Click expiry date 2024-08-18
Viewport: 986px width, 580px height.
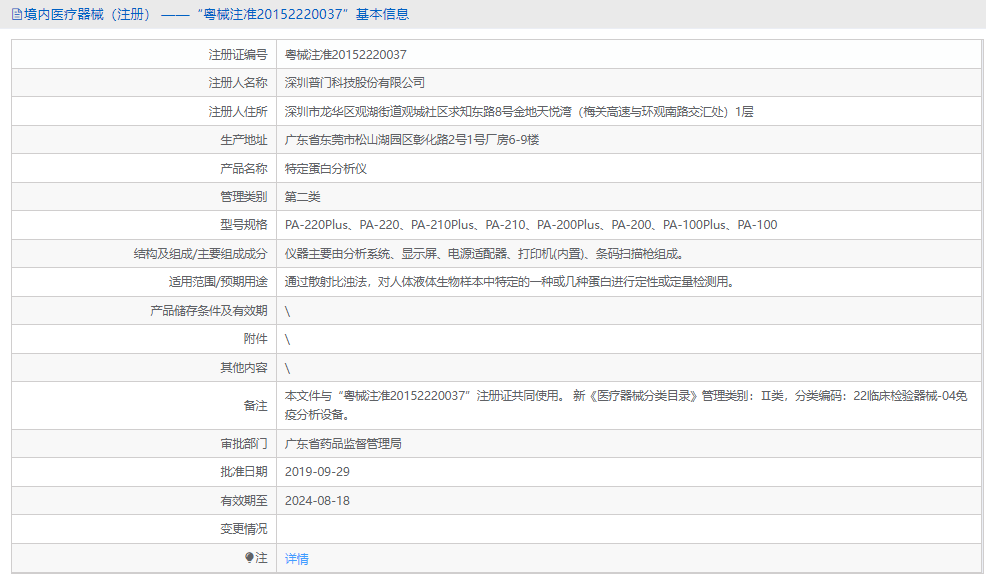click(x=318, y=500)
